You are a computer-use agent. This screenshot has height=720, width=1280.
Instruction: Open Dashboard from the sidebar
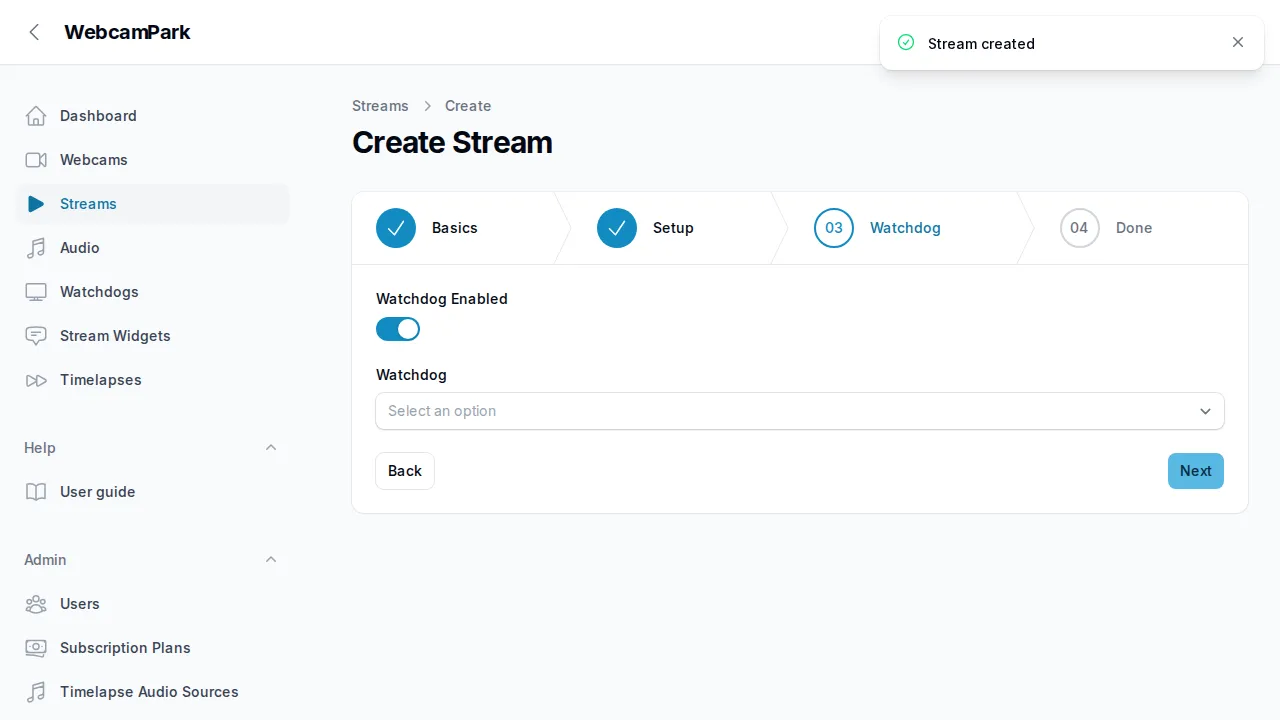[153, 116]
